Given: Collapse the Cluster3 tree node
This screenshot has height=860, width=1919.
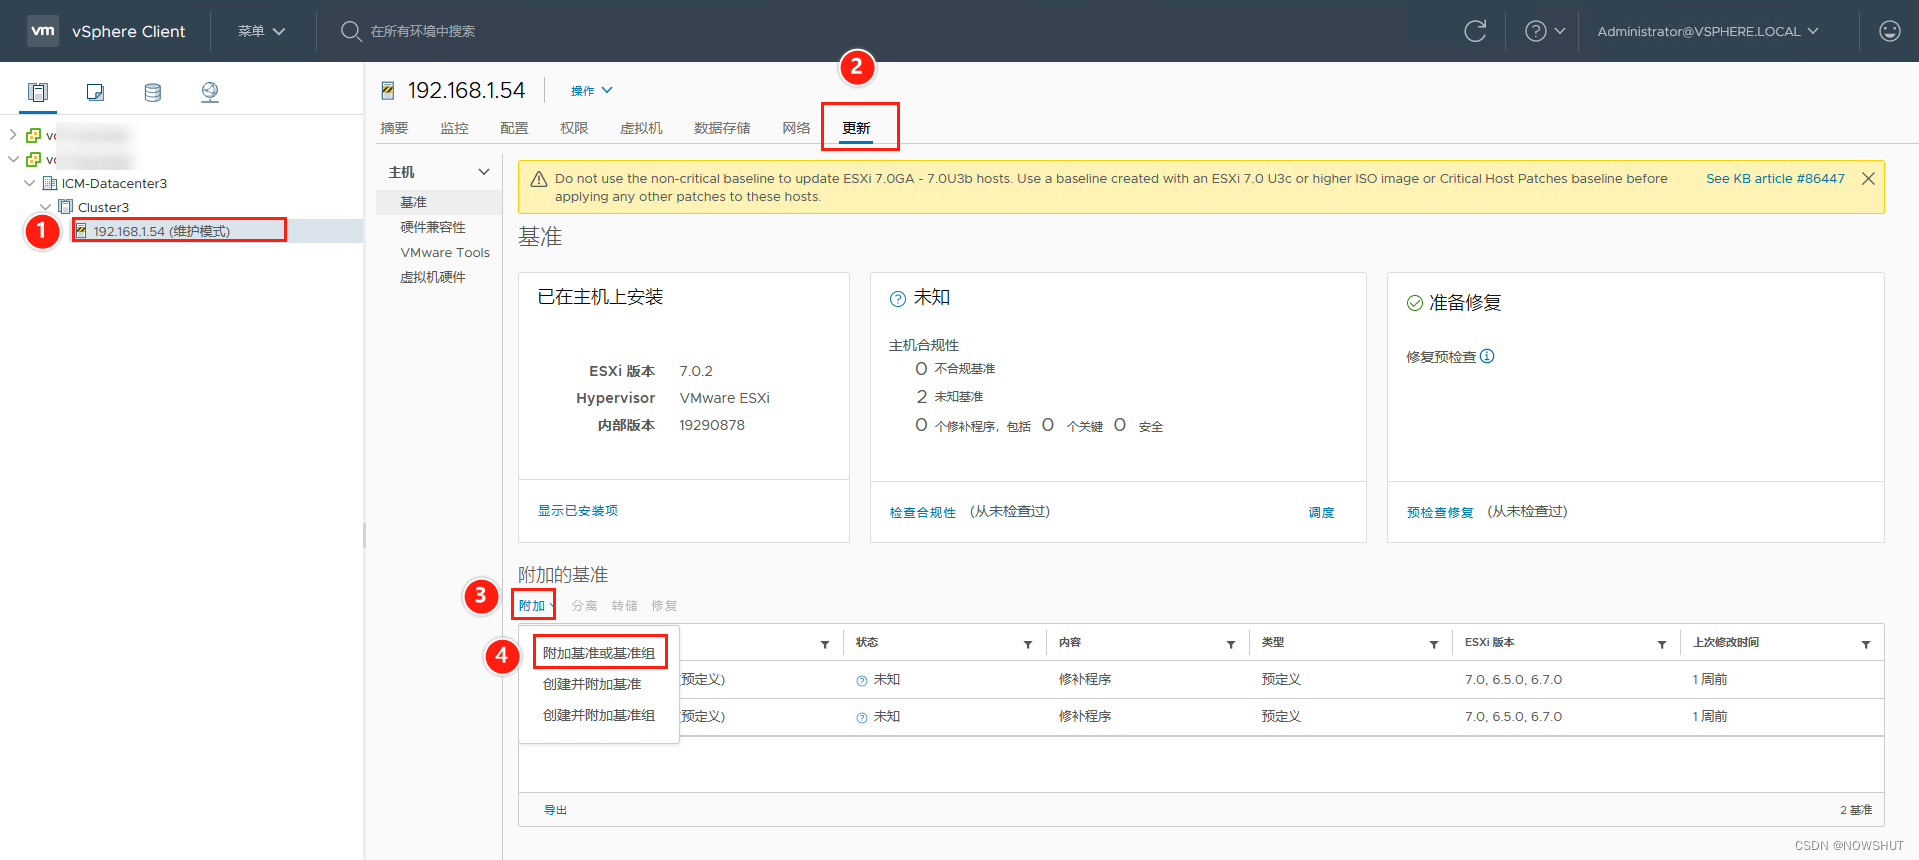Looking at the screenshot, I should (45, 207).
